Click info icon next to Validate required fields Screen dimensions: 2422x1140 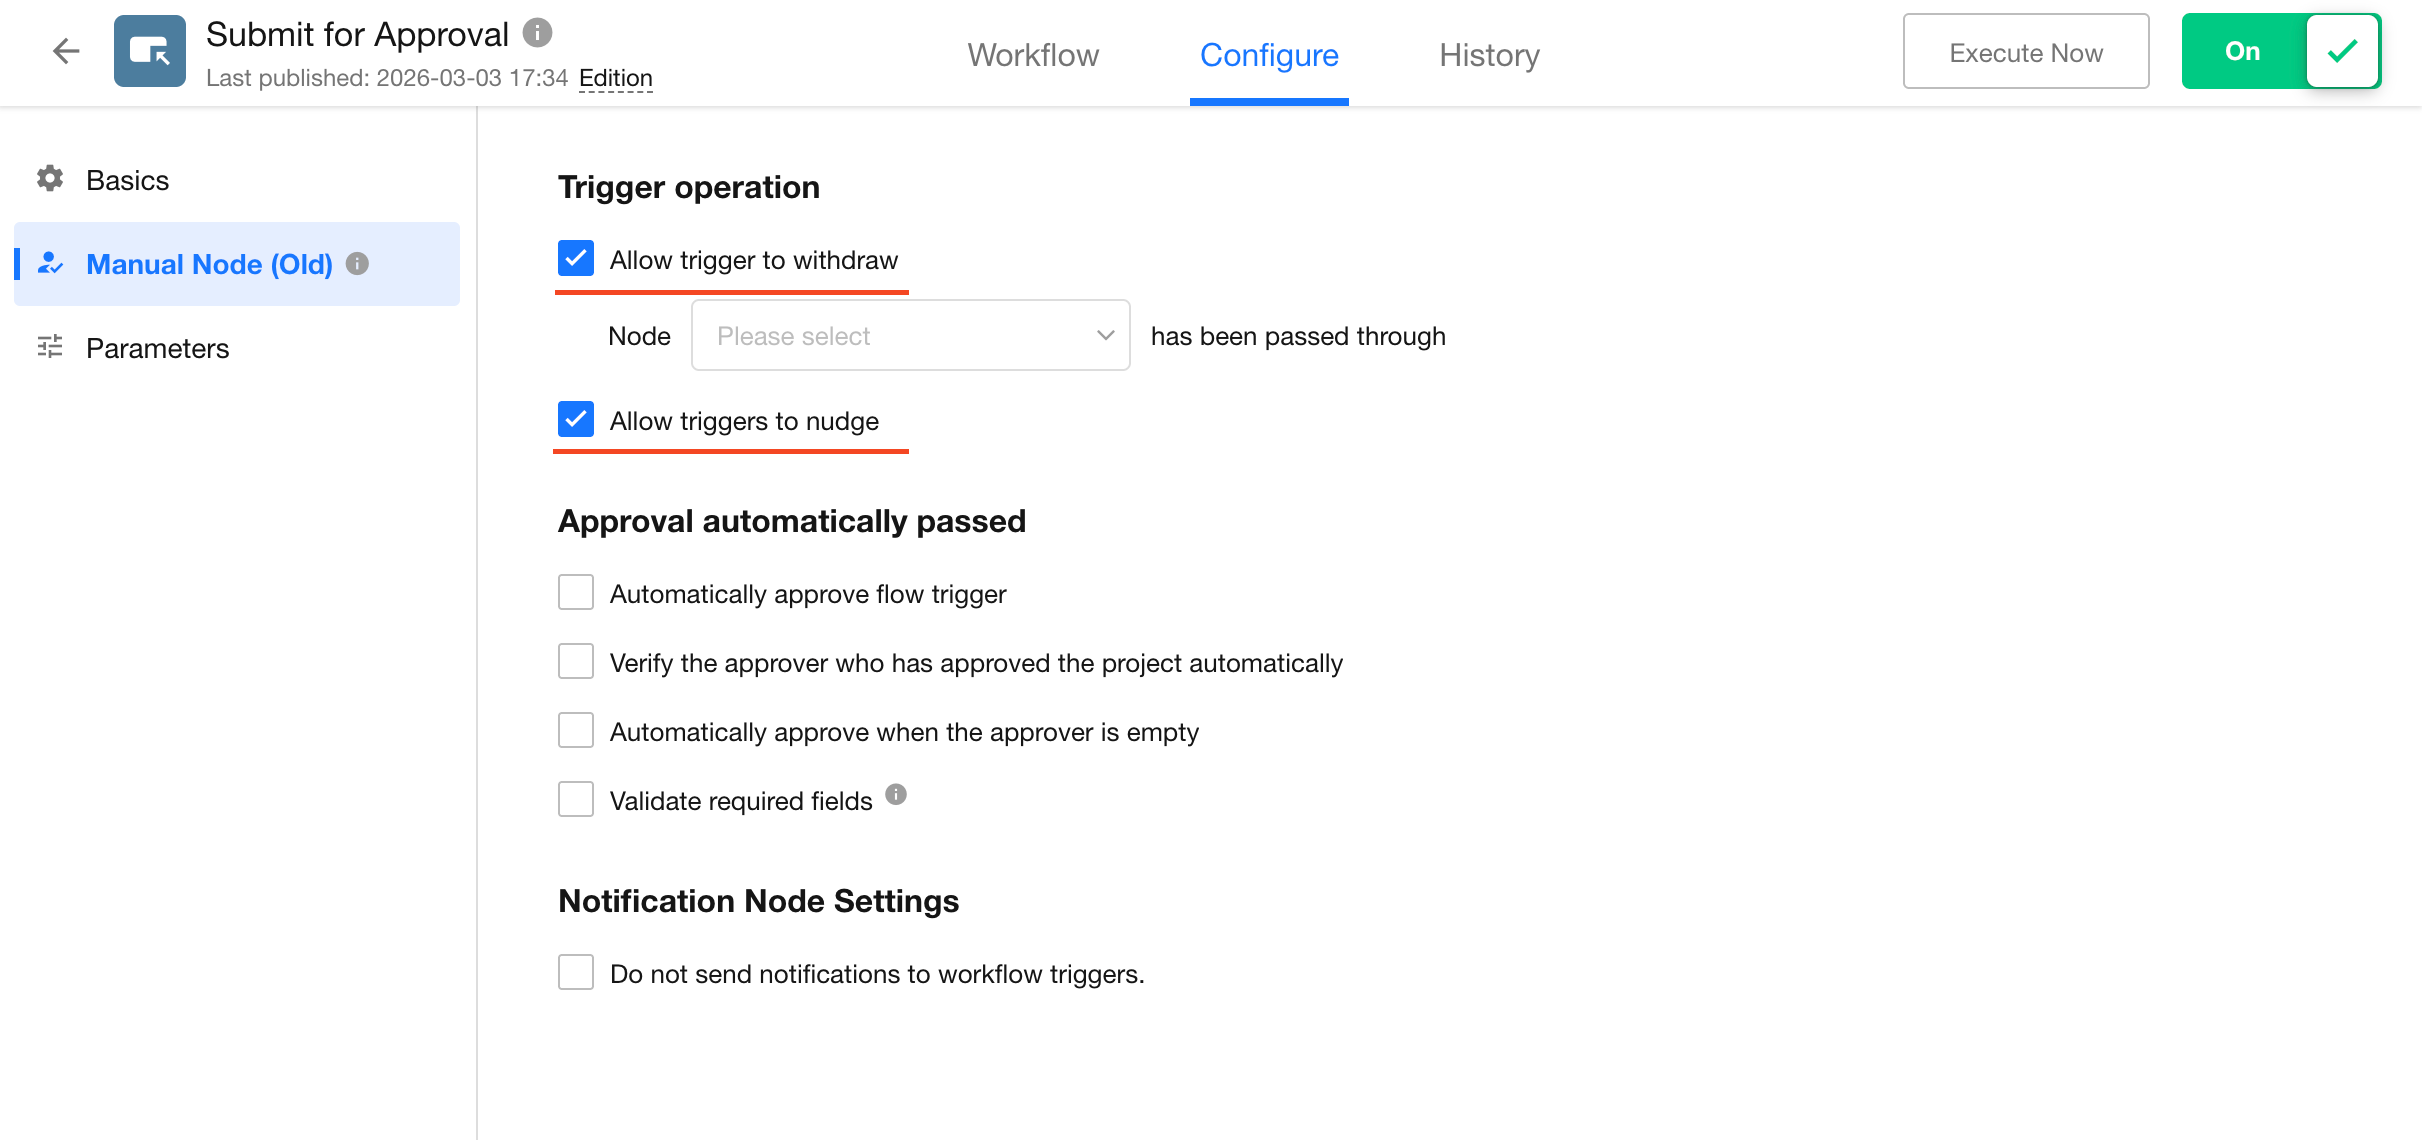click(896, 794)
